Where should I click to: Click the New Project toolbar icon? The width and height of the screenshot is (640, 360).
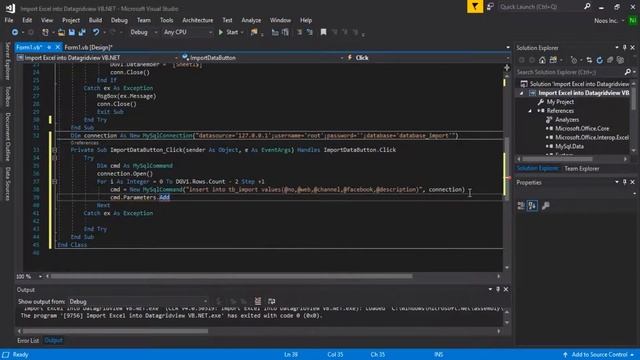click(45, 32)
